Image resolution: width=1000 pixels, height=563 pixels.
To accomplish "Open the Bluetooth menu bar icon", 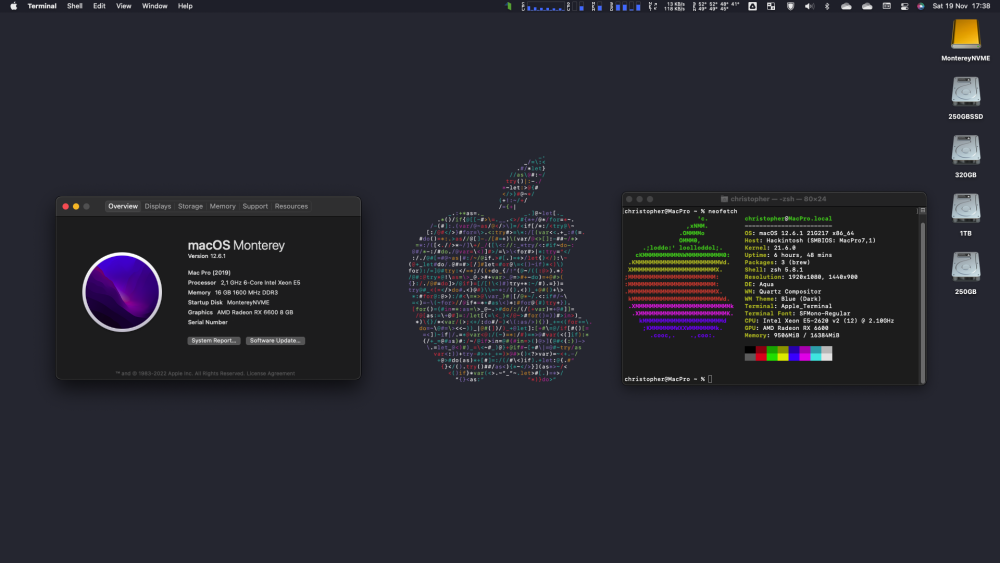I will click(827, 6).
